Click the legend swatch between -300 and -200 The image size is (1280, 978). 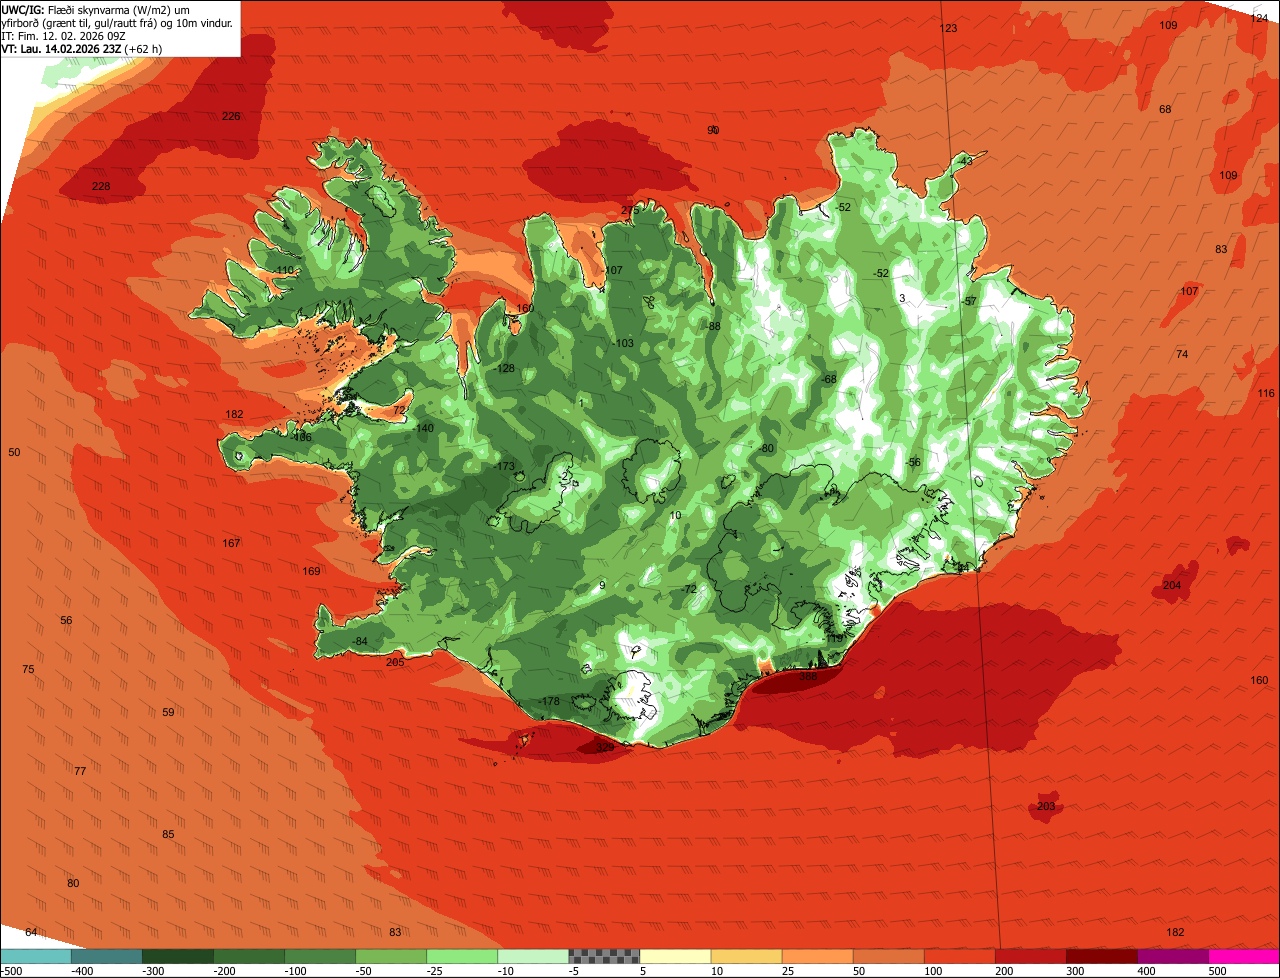click(177, 956)
